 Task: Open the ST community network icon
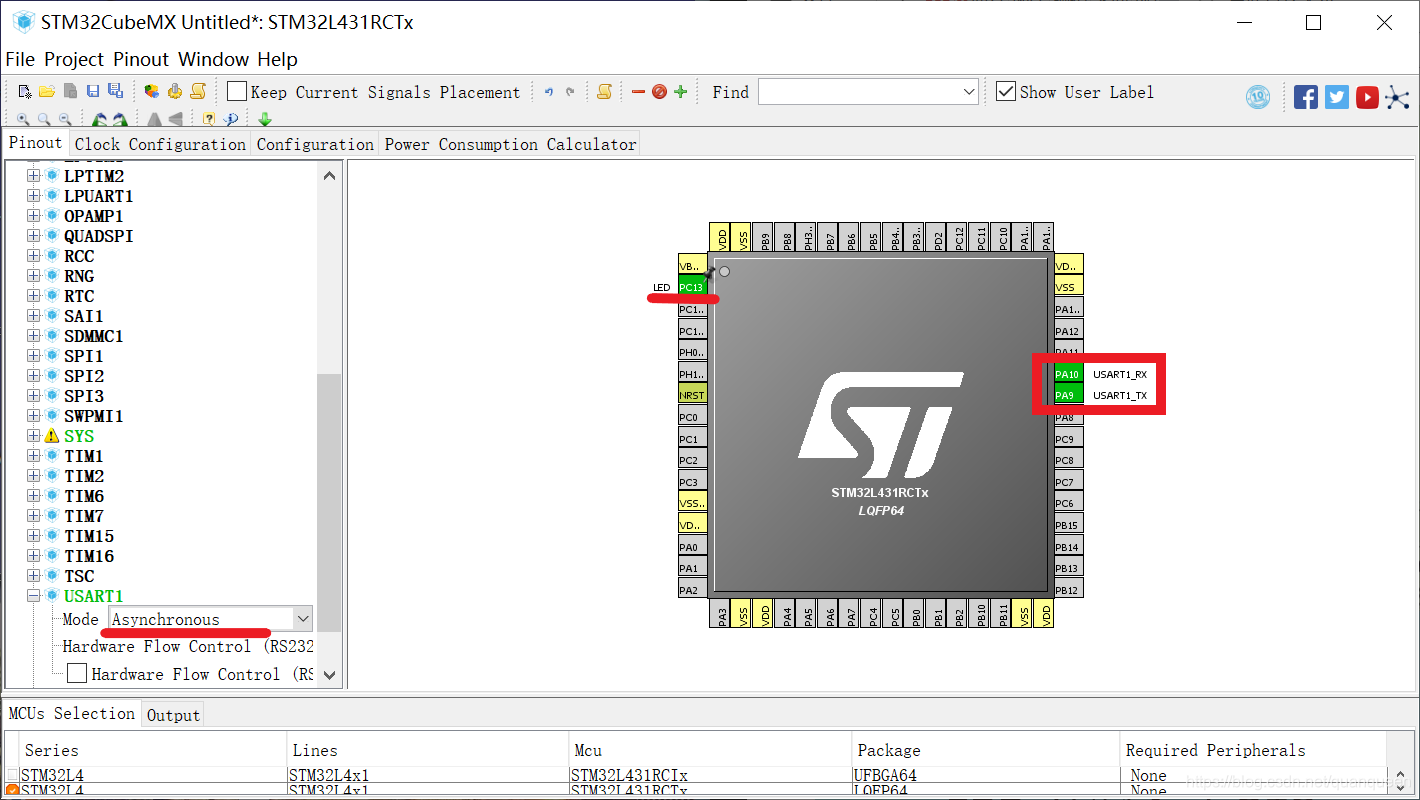[x=1397, y=97]
